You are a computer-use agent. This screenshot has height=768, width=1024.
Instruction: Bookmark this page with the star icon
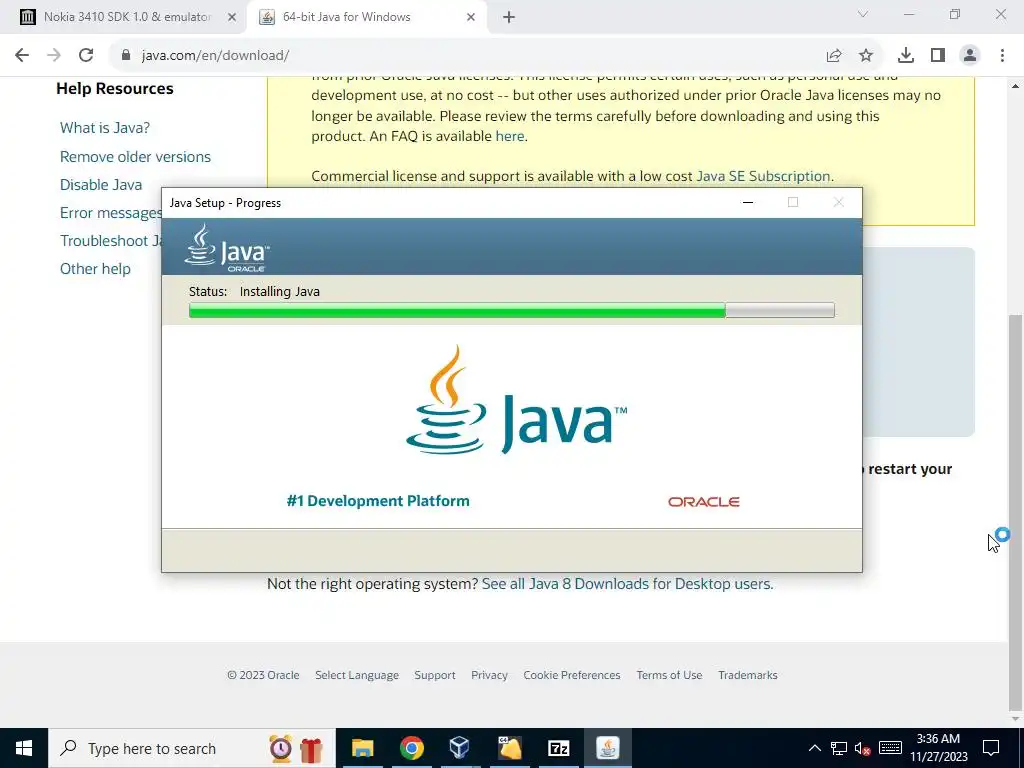tap(866, 56)
